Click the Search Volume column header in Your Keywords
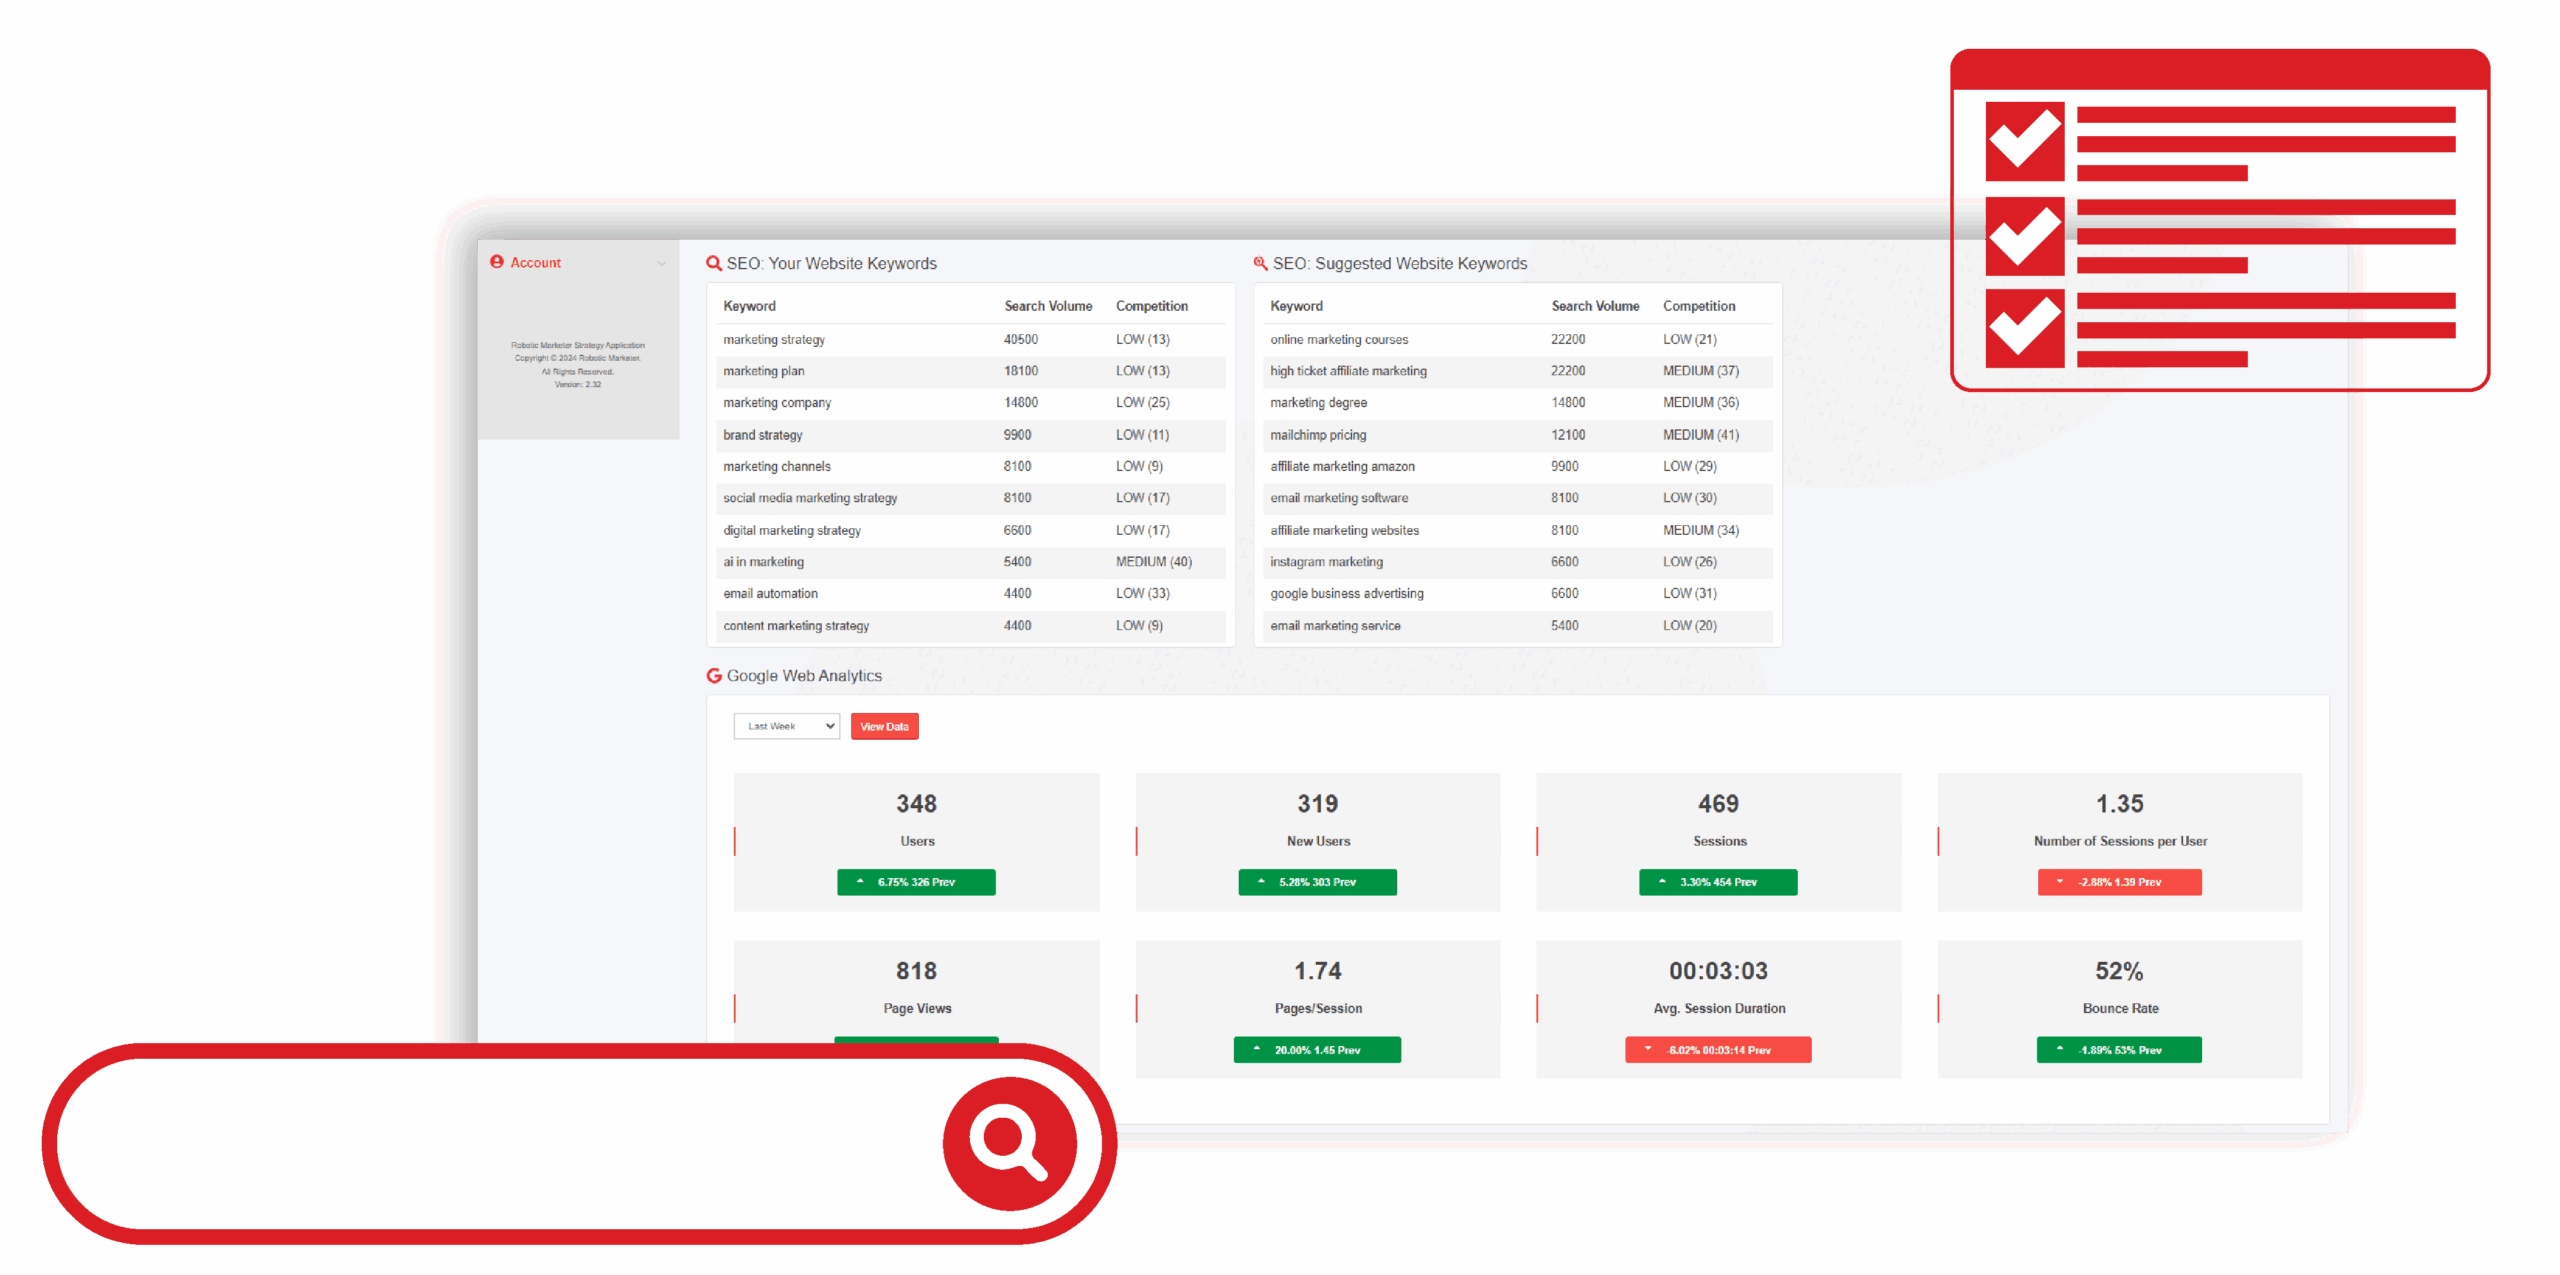The height and width of the screenshot is (1275, 2560). click(x=1048, y=306)
